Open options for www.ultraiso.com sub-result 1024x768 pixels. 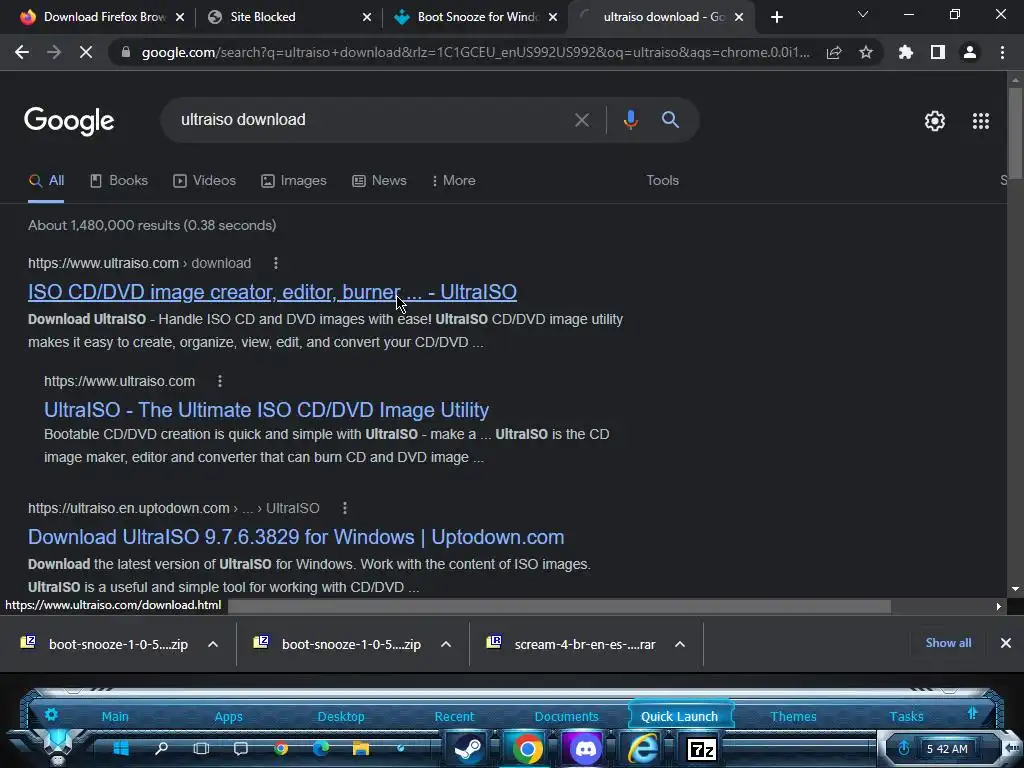pos(220,381)
